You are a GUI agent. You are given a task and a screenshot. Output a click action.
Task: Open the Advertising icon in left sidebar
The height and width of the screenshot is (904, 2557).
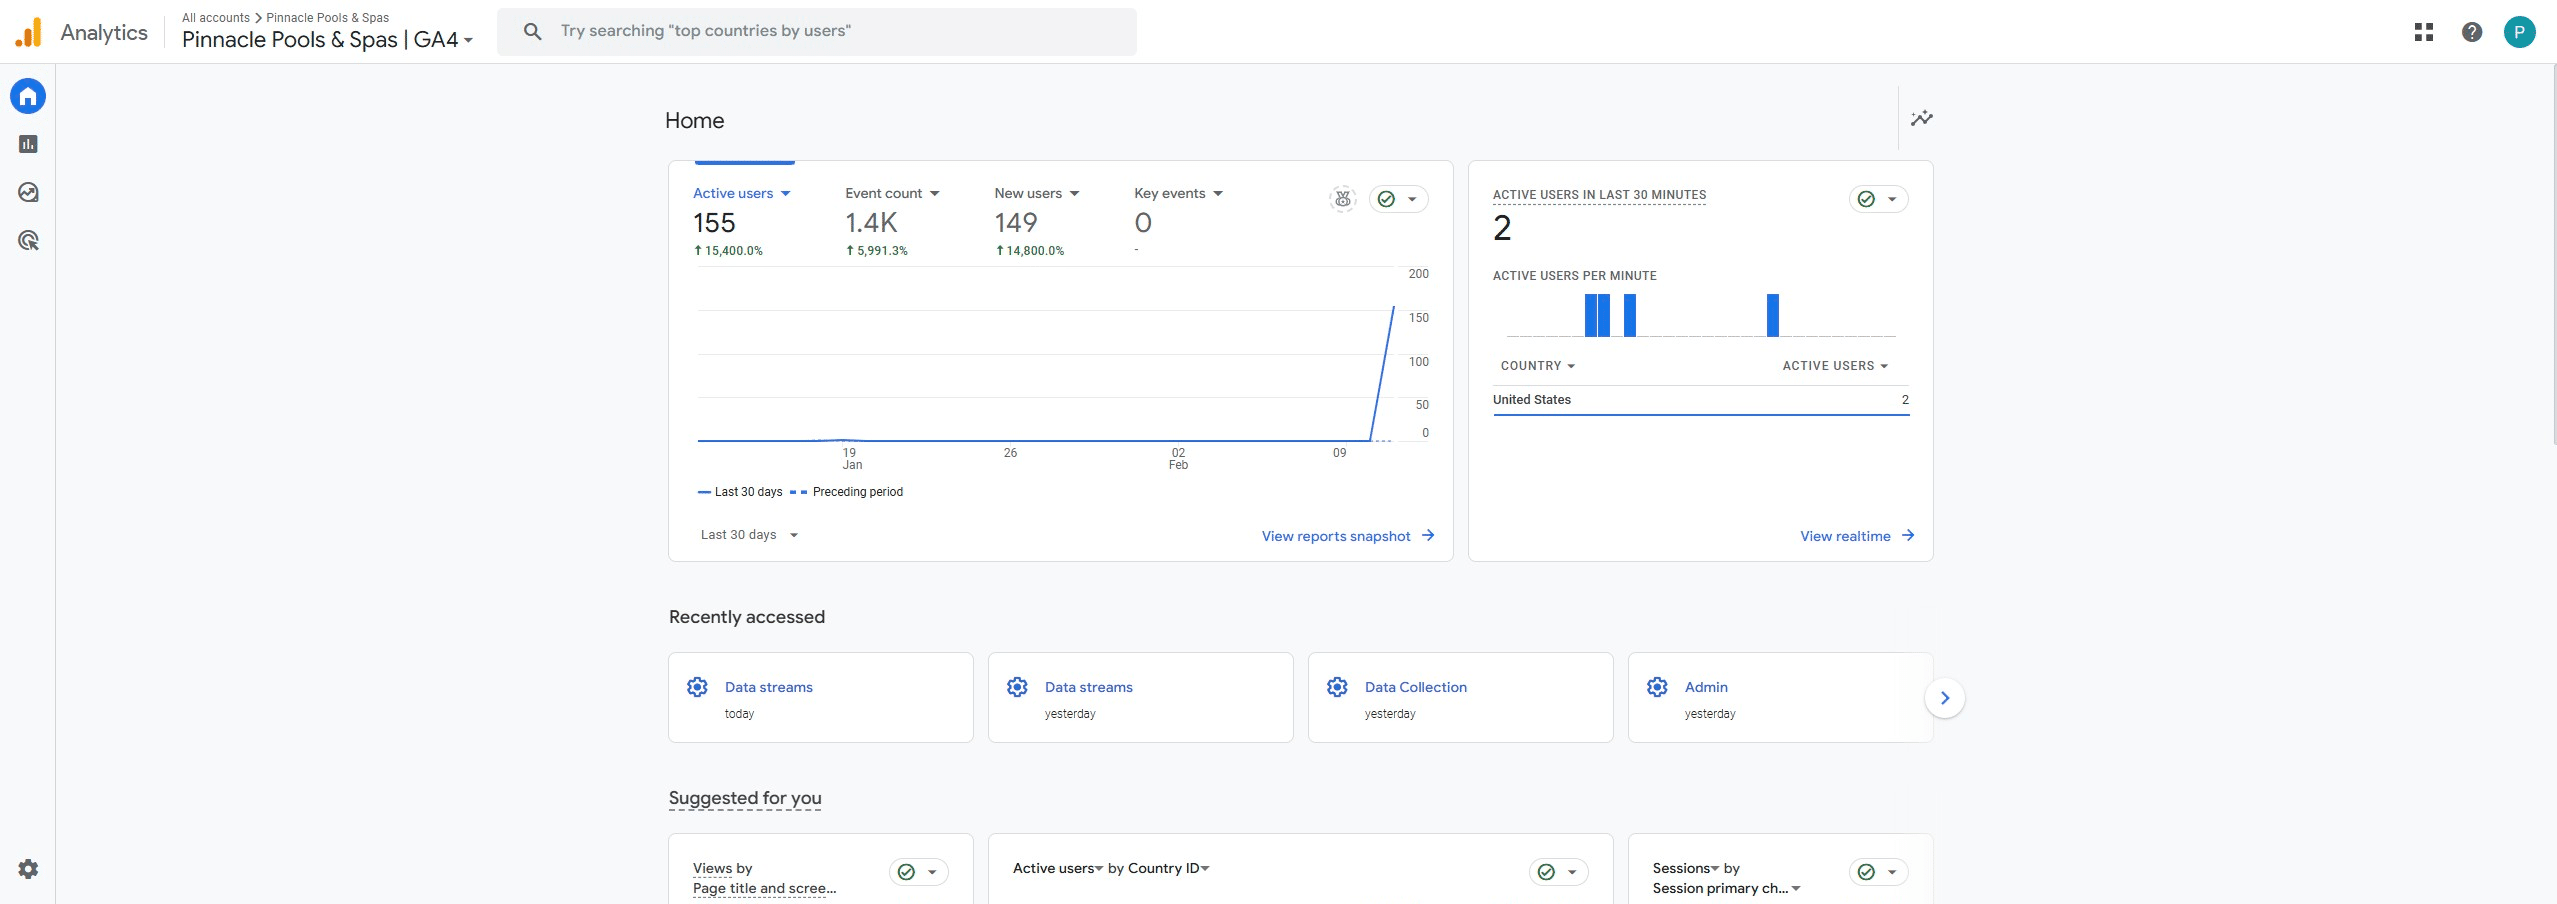(x=28, y=240)
